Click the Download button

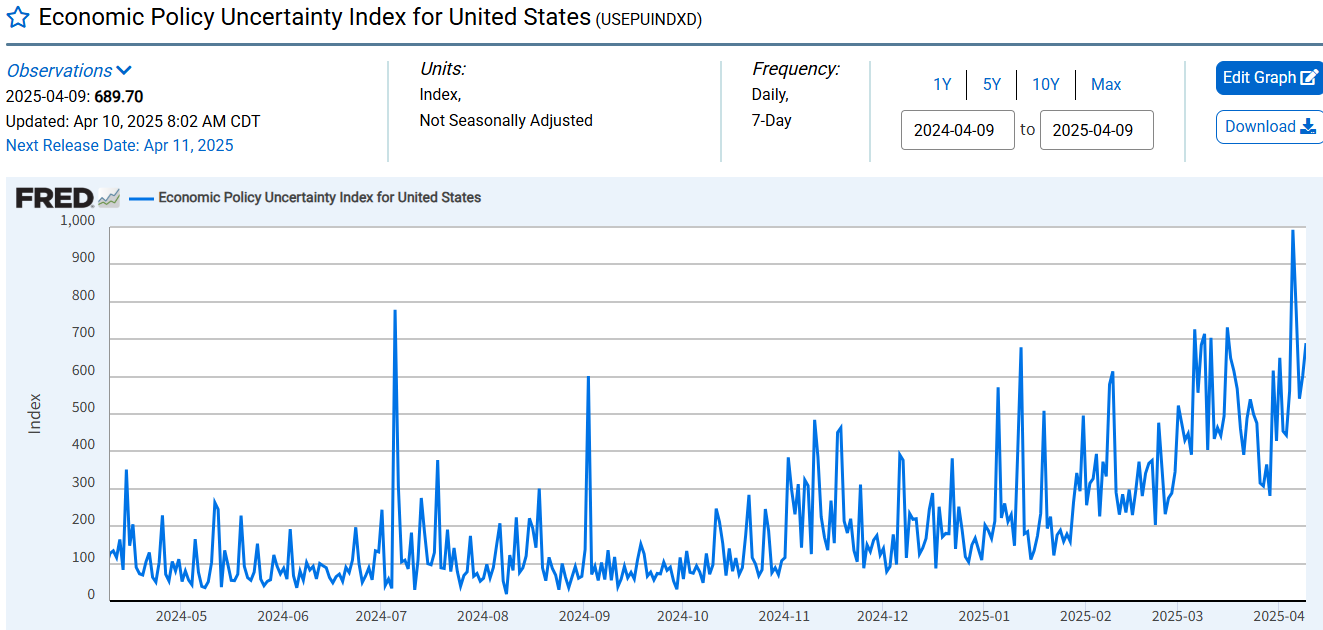coord(1270,127)
